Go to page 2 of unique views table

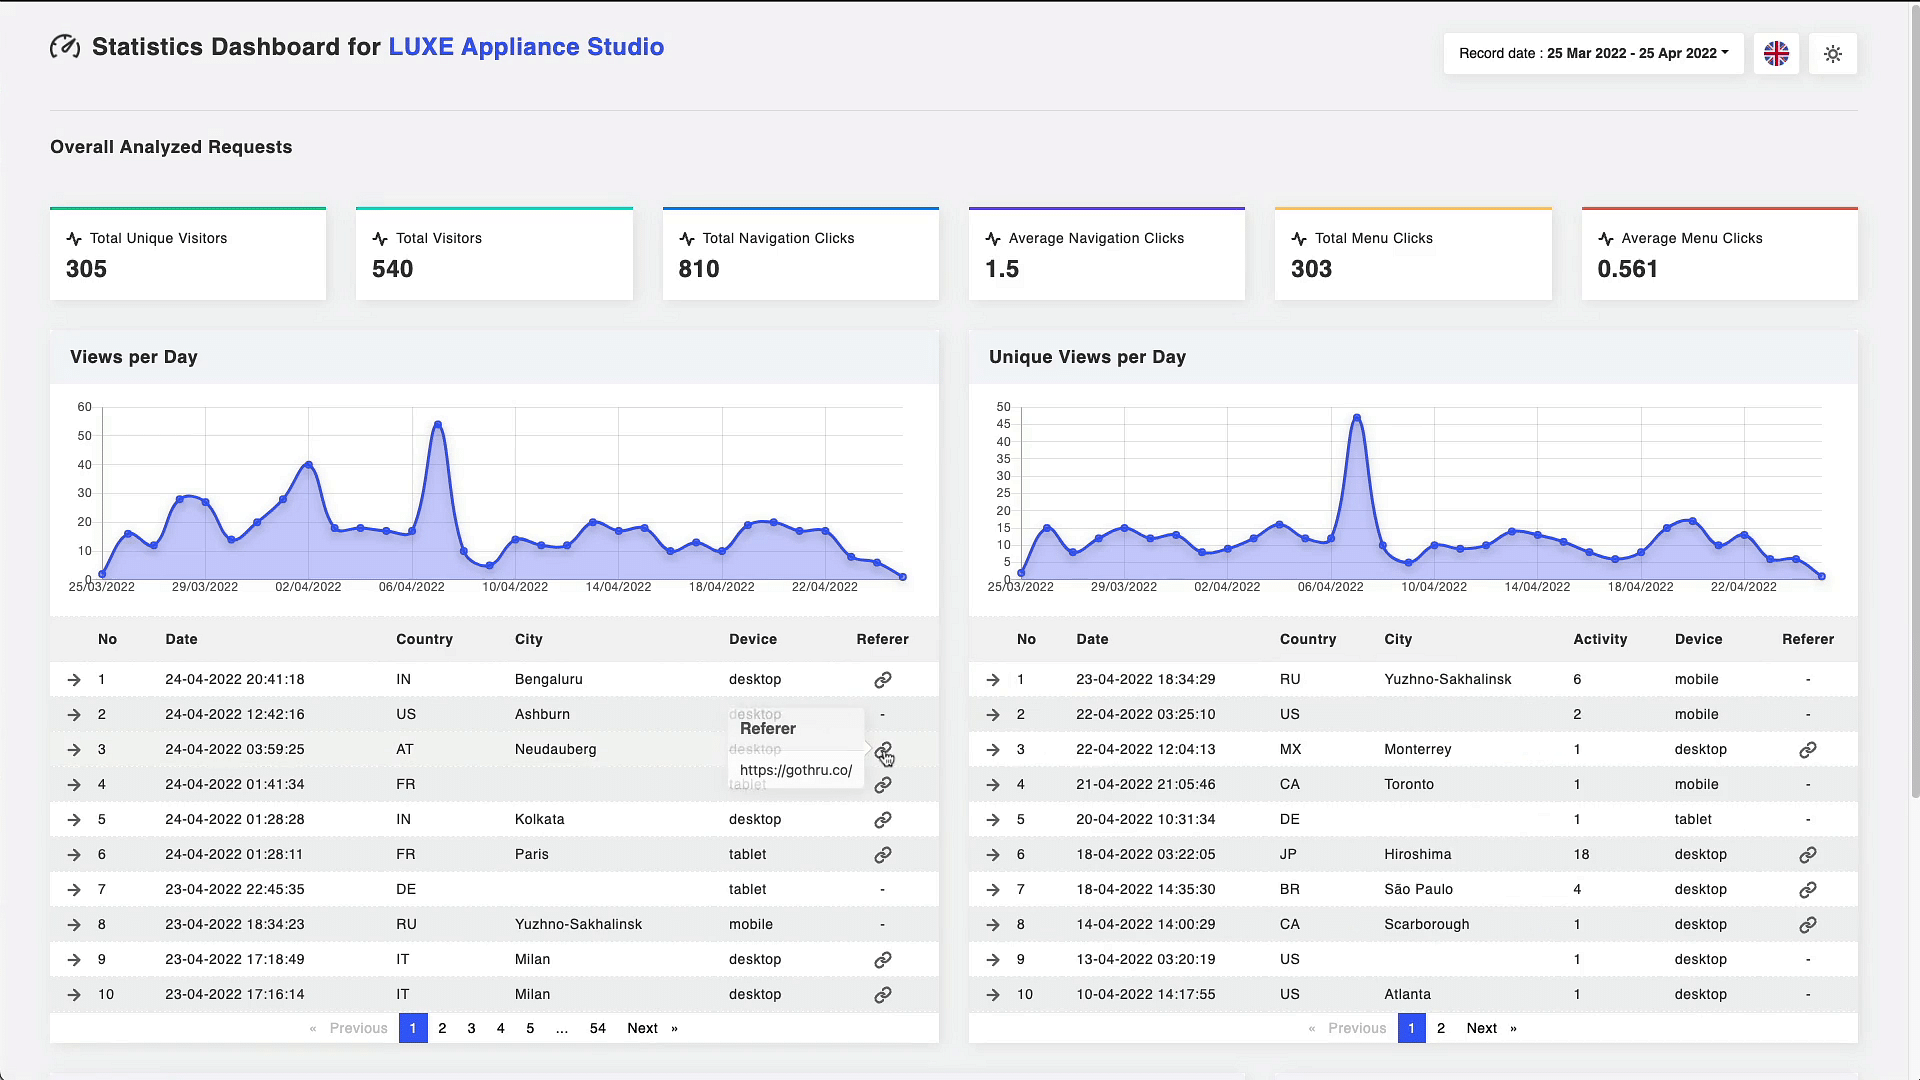pos(1441,1028)
